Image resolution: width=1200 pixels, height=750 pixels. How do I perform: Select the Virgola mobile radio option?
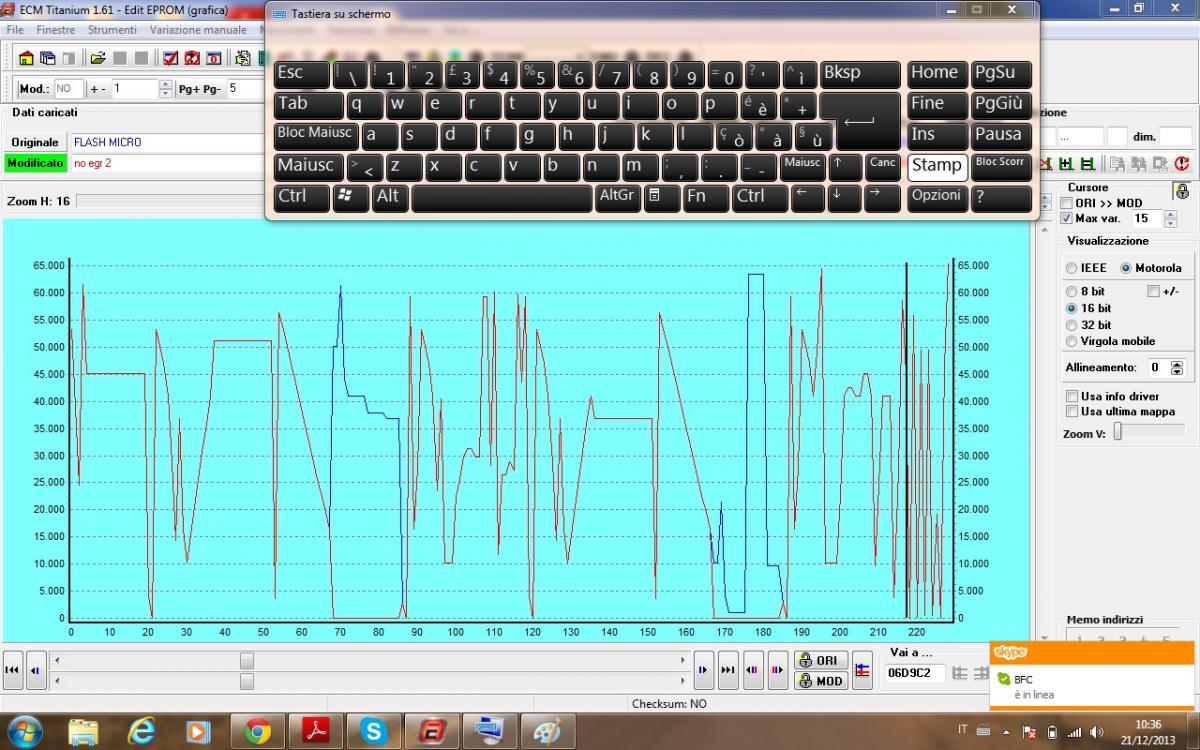(x=1071, y=341)
